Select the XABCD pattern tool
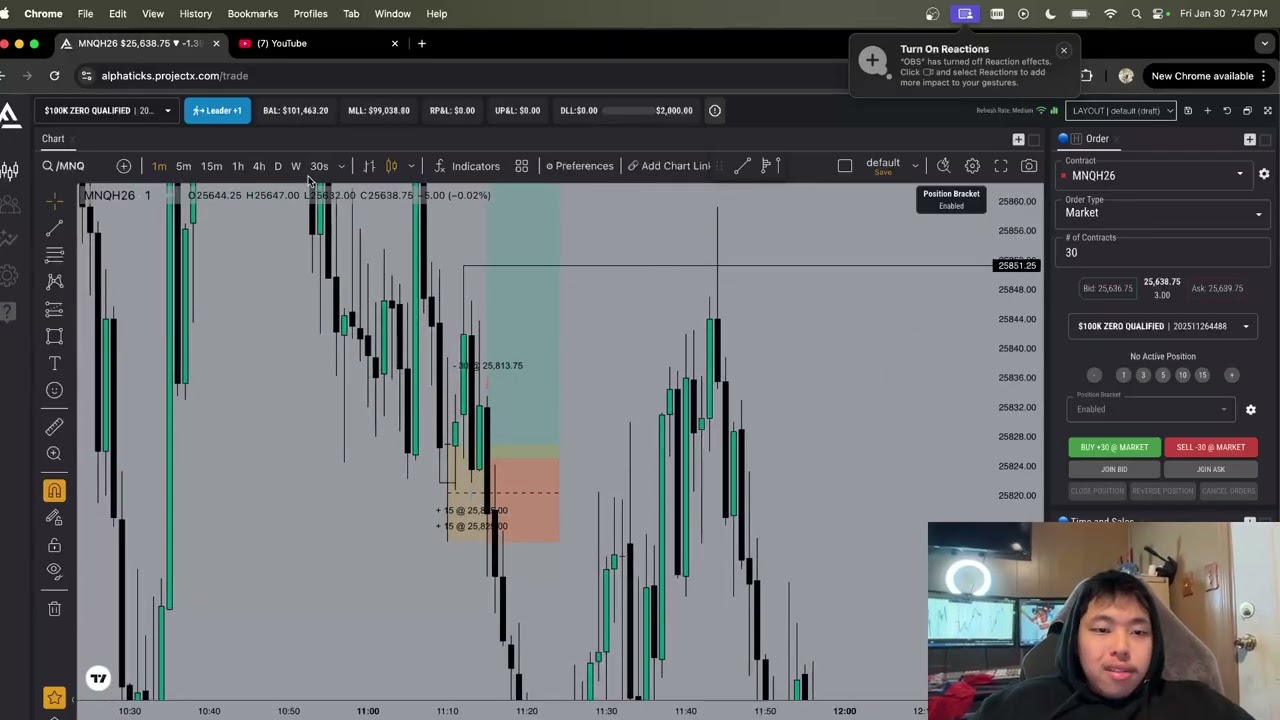This screenshot has height=720, width=1280. pos(54,282)
